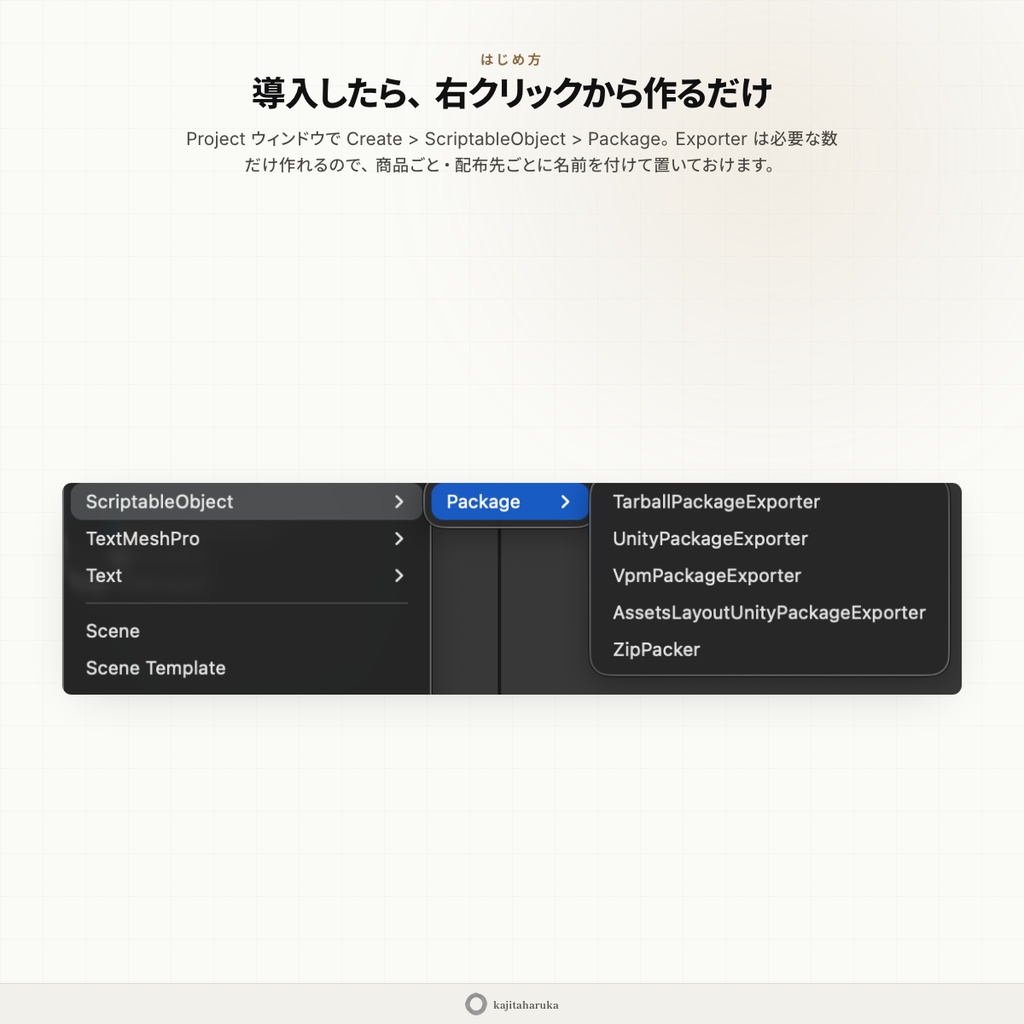Choose Scene Template menu item

coord(246,668)
